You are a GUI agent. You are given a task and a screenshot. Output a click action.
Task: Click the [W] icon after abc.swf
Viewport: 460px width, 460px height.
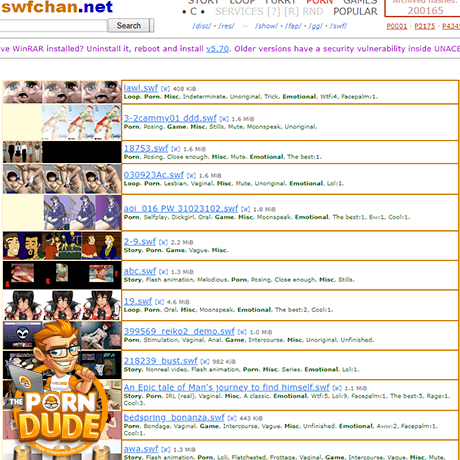[x=163, y=272]
